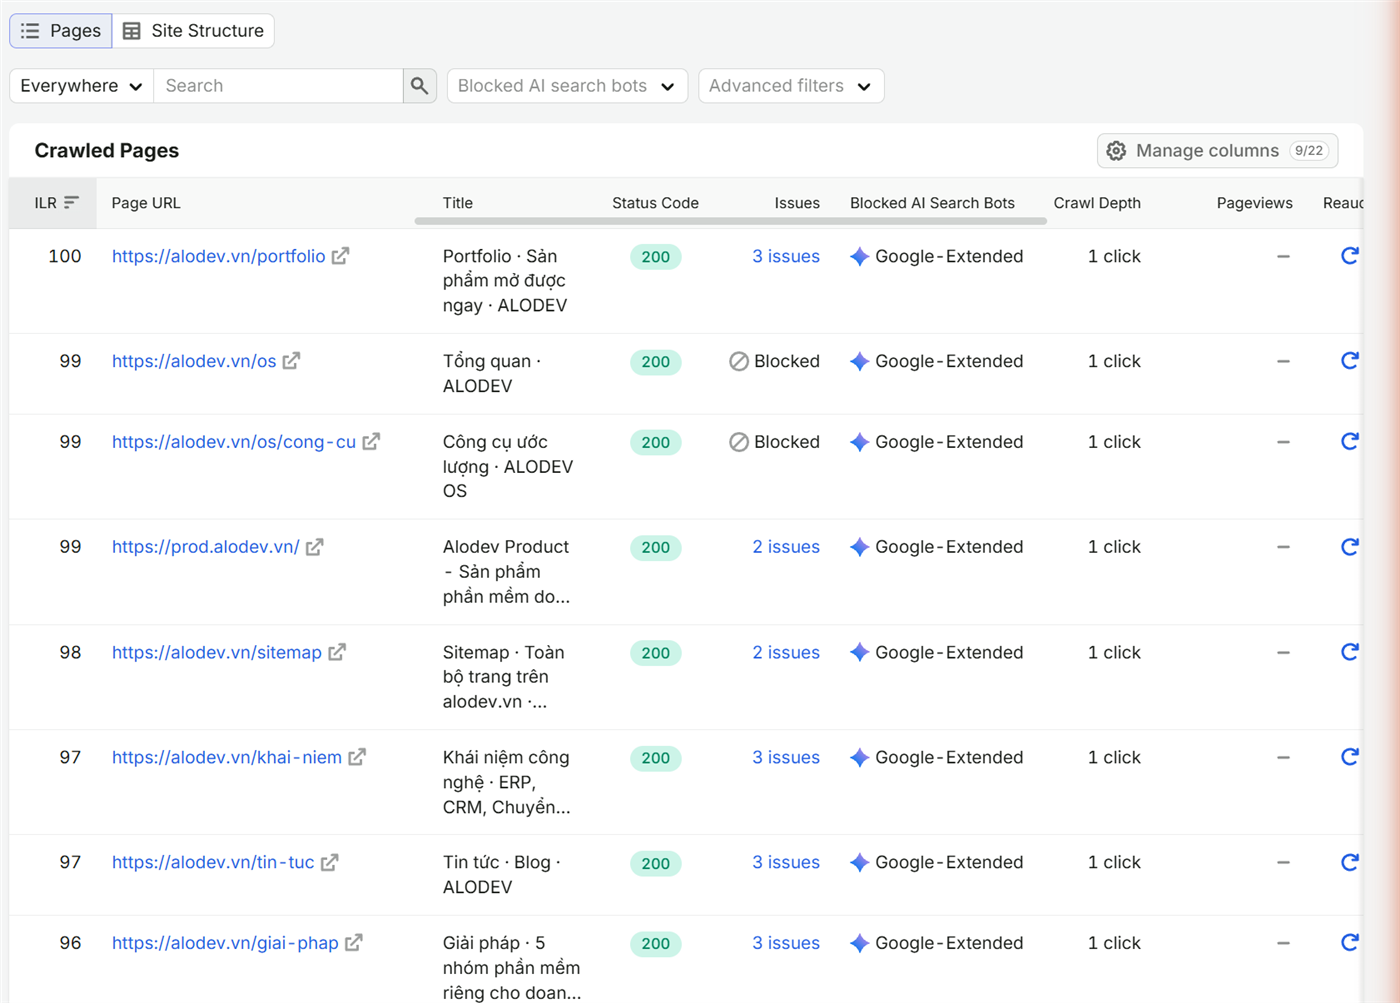Open the alodev.vn/tin-tuc page link
Viewport: 1400px width, 1003px height.
(x=213, y=862)
